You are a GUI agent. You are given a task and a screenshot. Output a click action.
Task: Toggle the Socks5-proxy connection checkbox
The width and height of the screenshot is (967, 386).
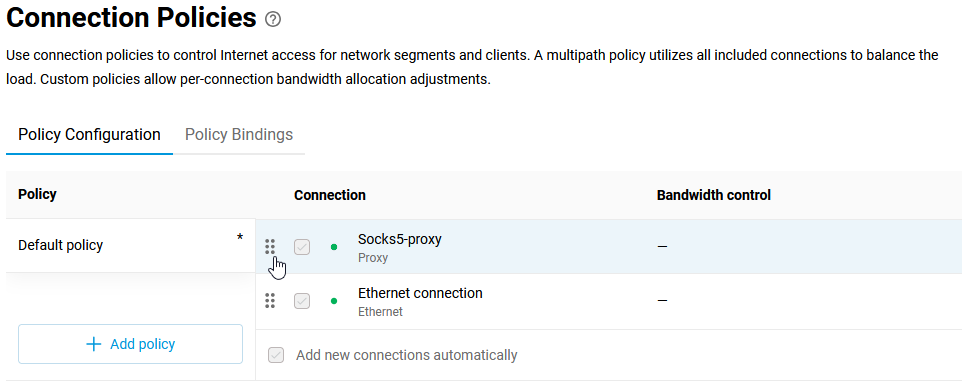pyautogui.click(x=302, y=247)
